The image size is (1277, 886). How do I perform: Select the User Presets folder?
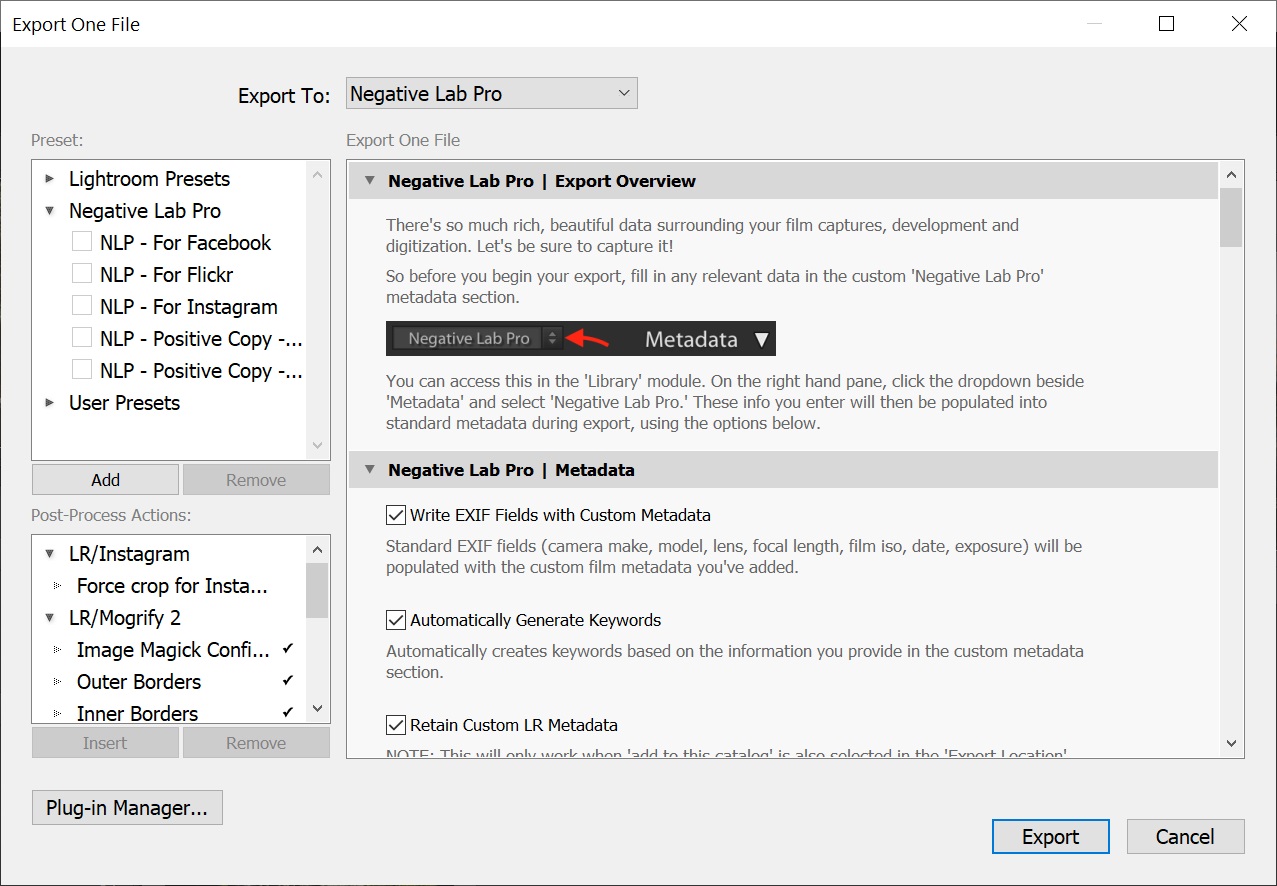[124, 403]
